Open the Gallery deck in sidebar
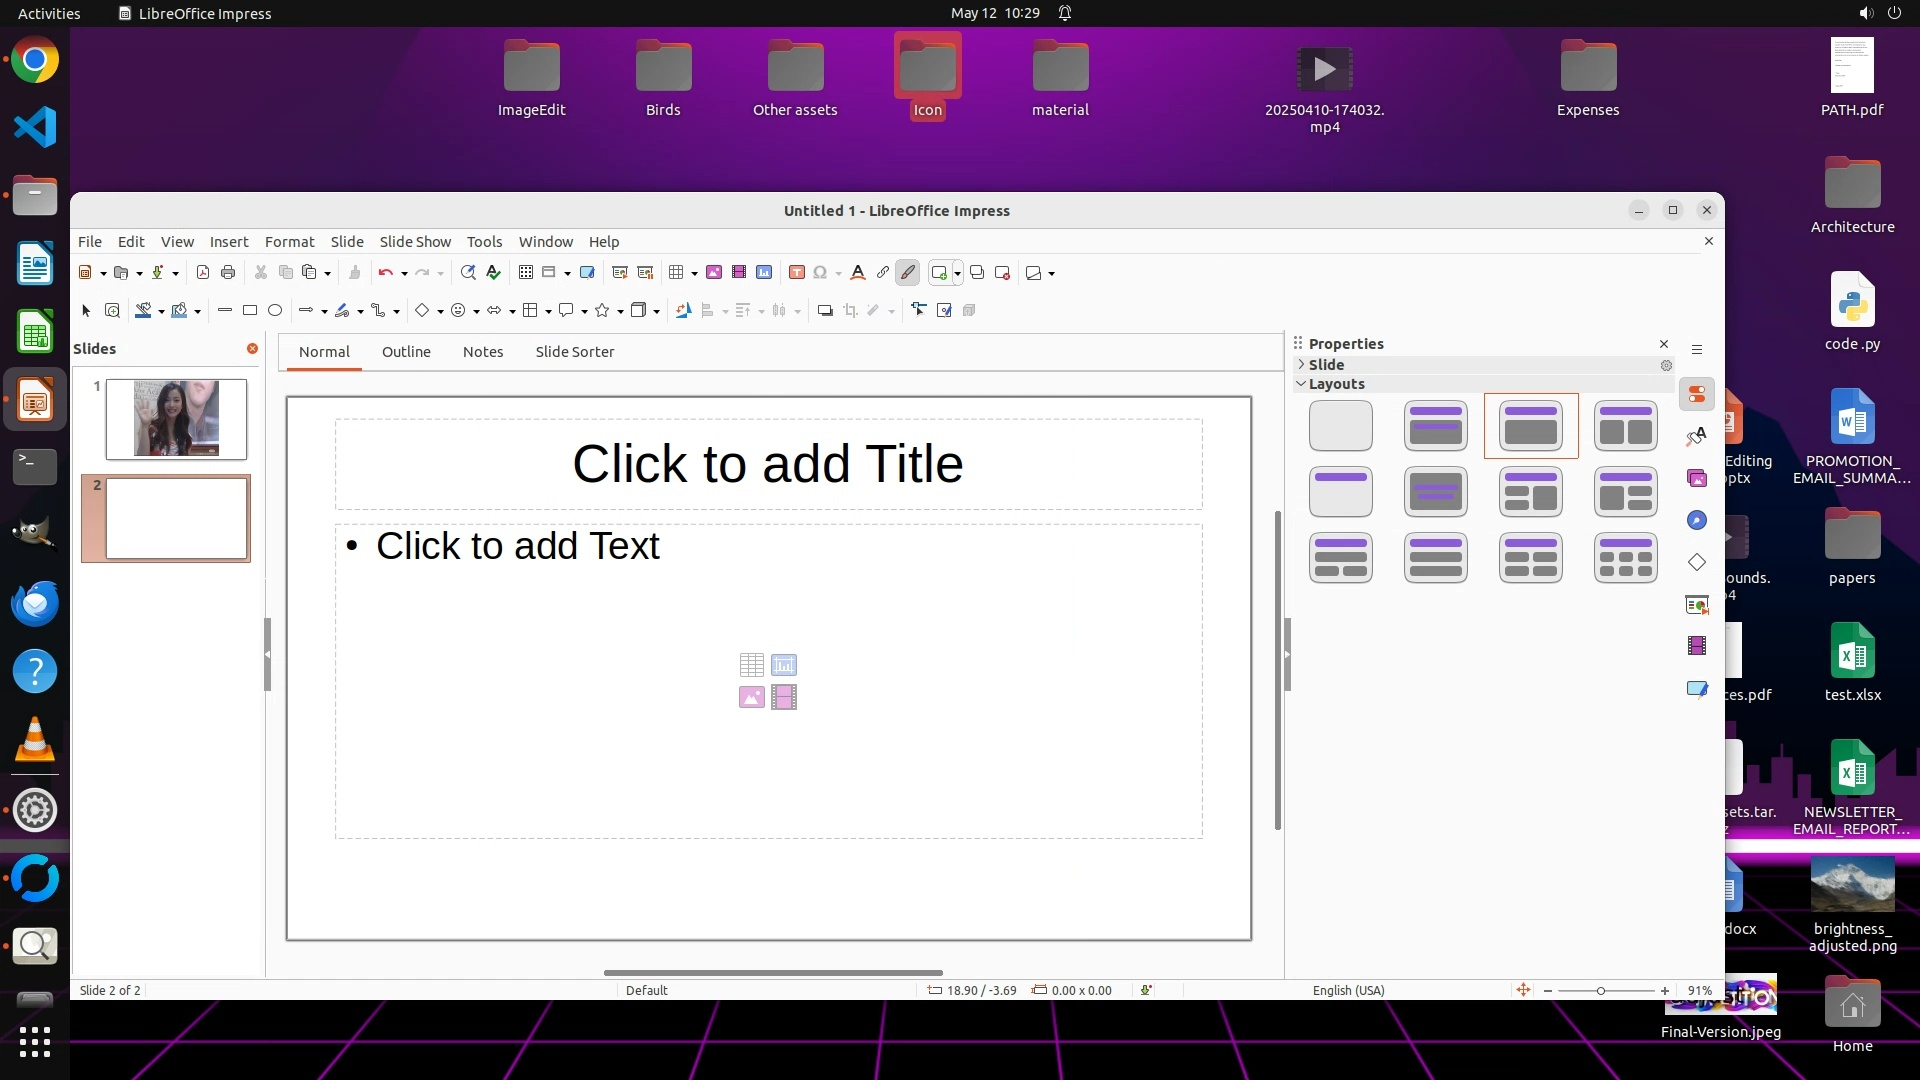Viewport: 1920px width, 1080px height. [1697, 478]
